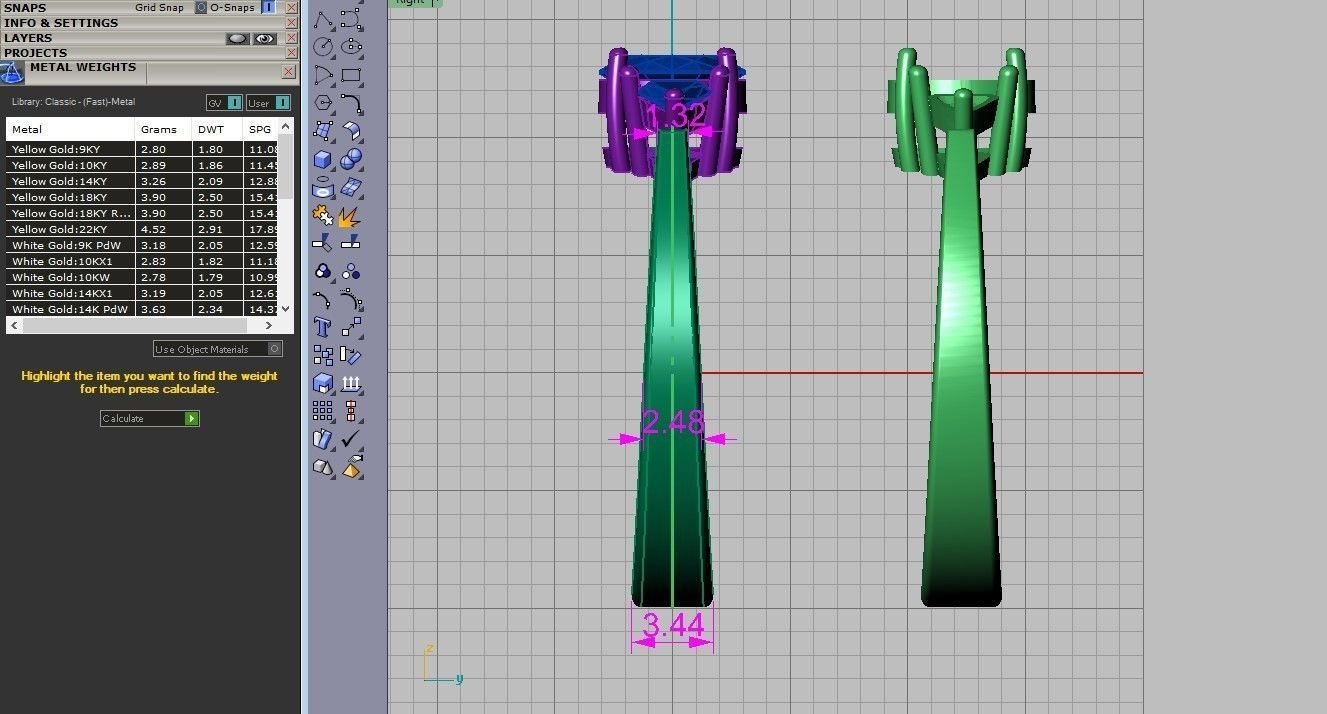Open the Use Object Materials dropdown
Image resolution: width=1327 pixels, height=714 pixels.
218,349
